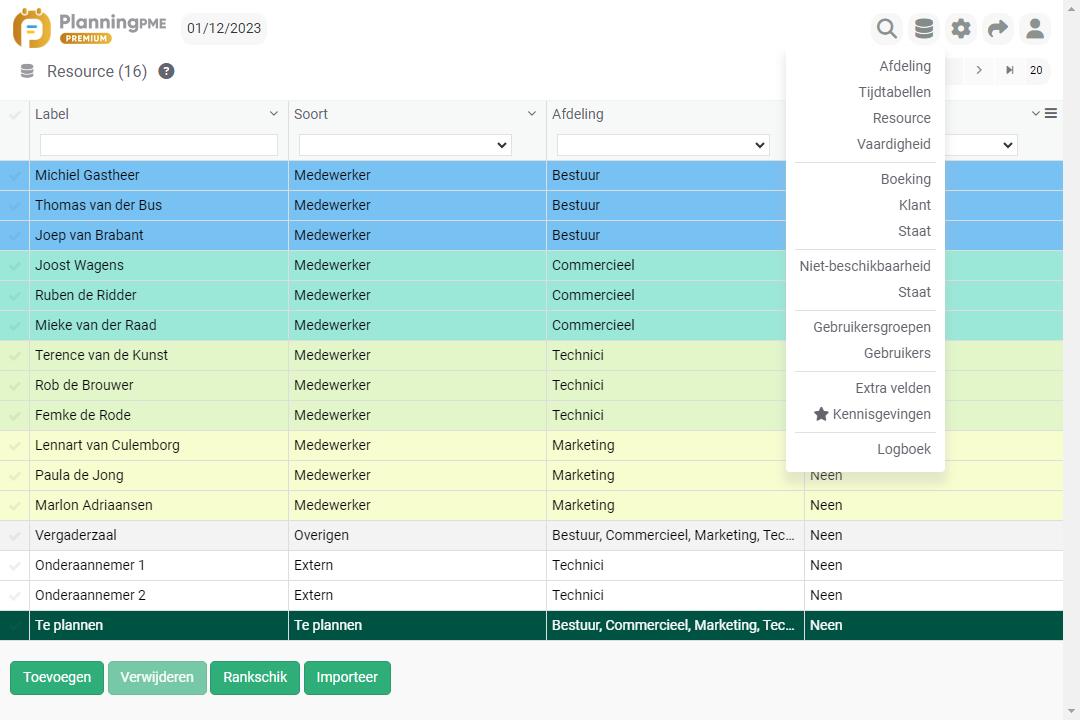This screenshot has height=720, width=1080.
Task: Click the magnifier search icon
Action: pos(886,29)
